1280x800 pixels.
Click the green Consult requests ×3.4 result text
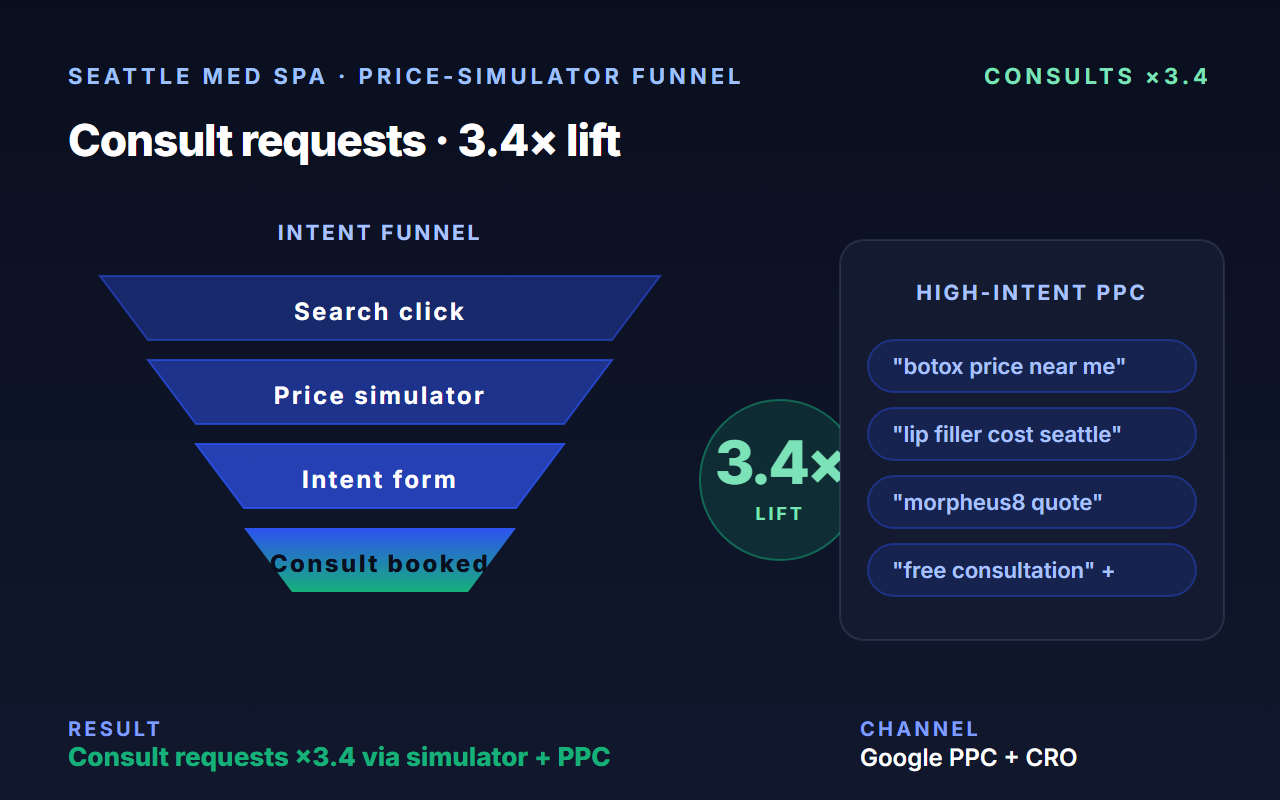[x=339, y=757]
